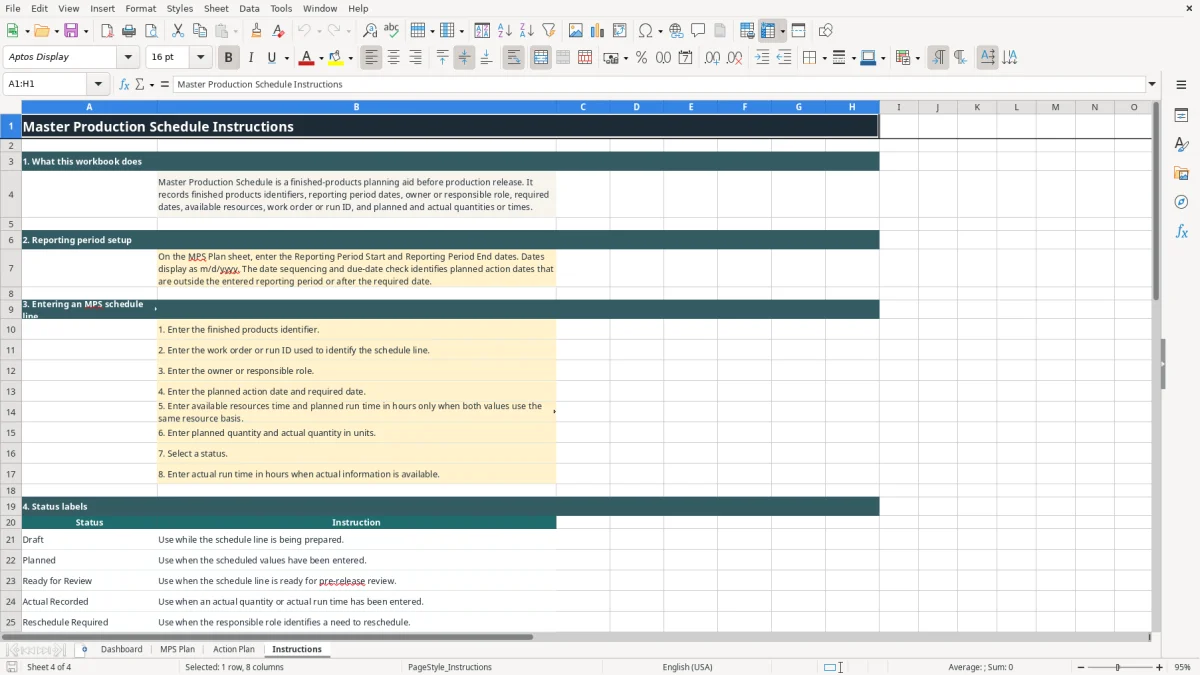Switch to the MPS Plan sheet tab
The height and width of the screenshot is (675, 1200).
(x=178, y=650)
